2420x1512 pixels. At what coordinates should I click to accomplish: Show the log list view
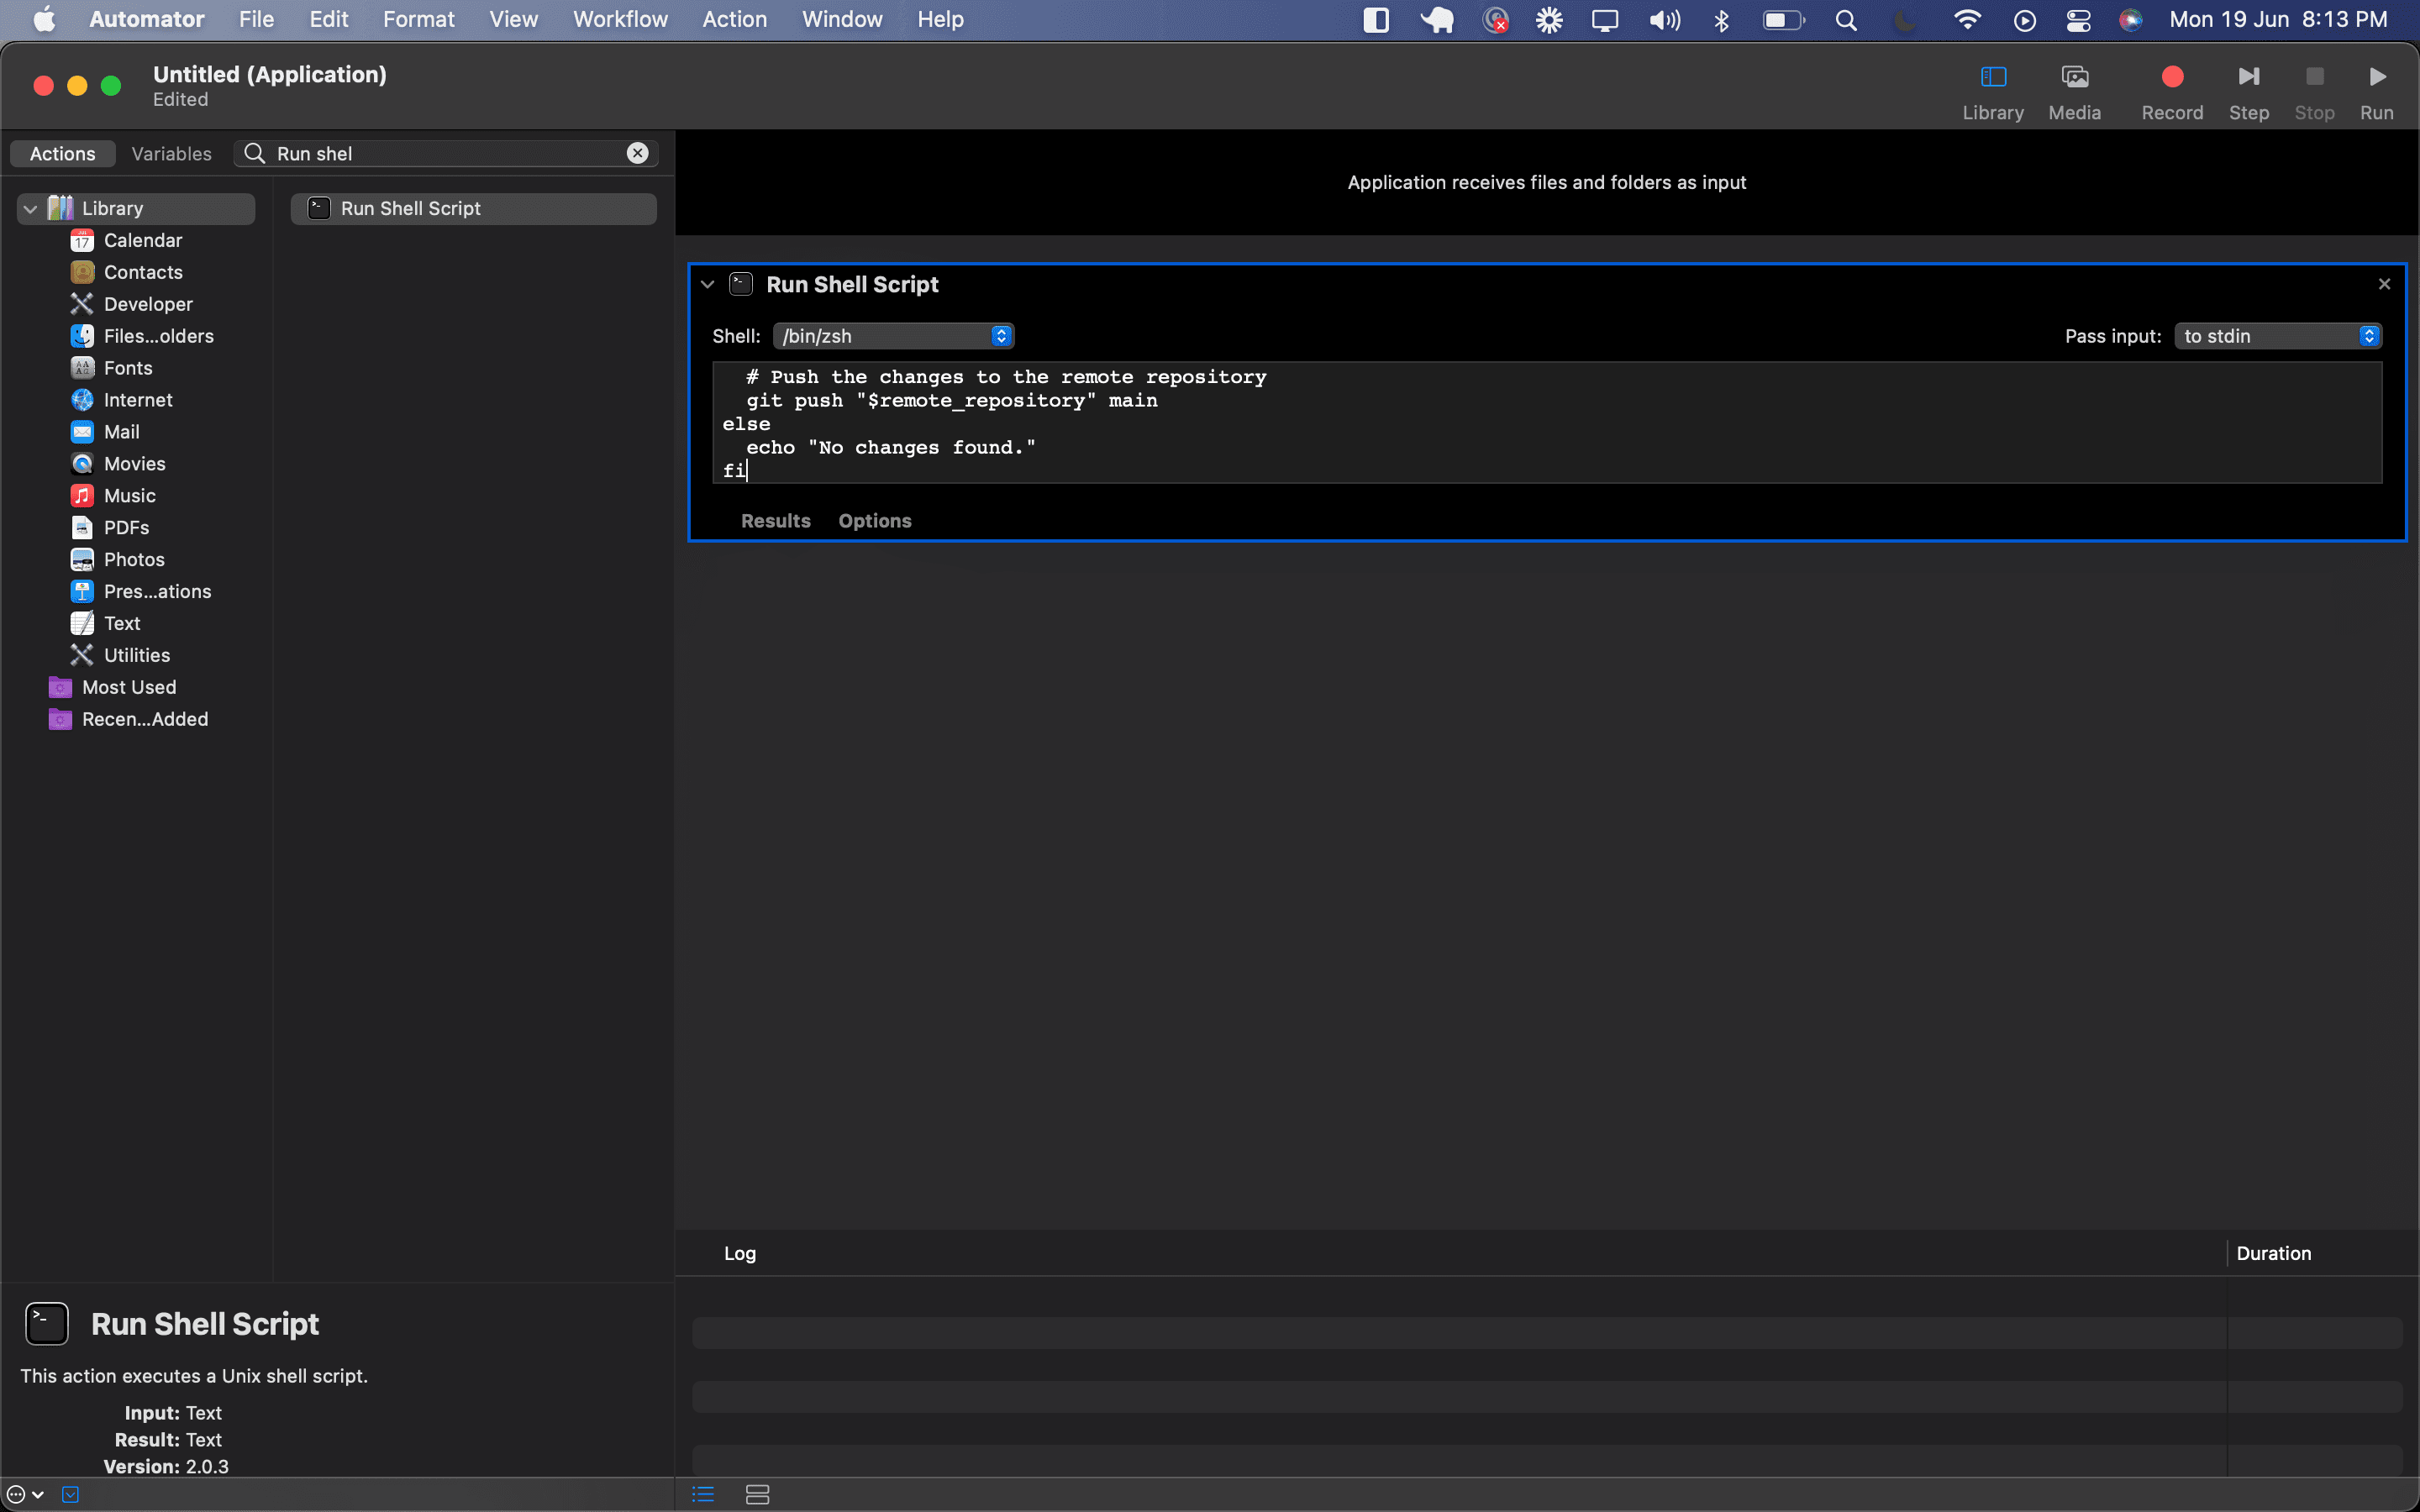coord(703,1494)
